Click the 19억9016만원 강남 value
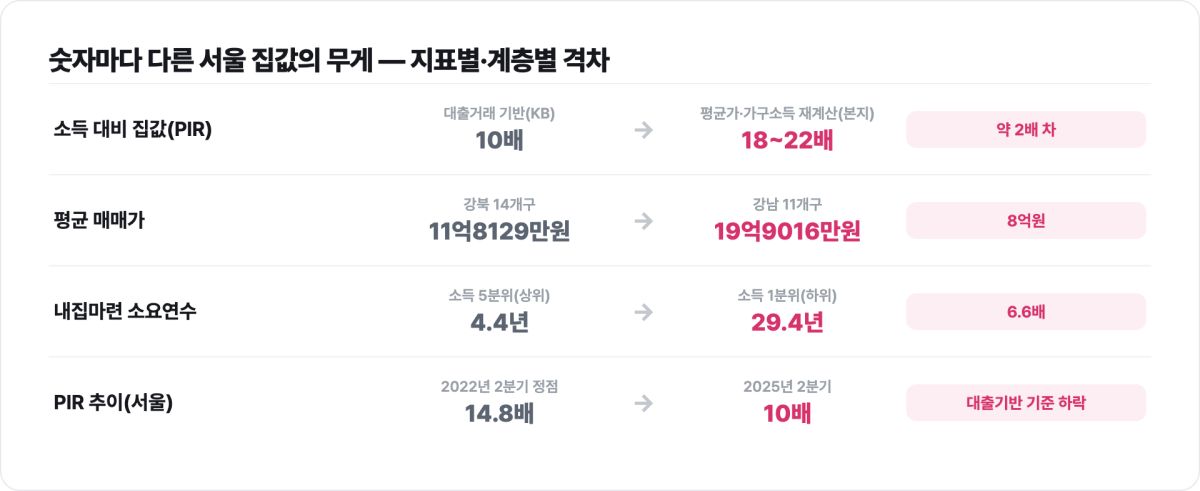This screenshot has height=491, width=1200. coord(787,231)
